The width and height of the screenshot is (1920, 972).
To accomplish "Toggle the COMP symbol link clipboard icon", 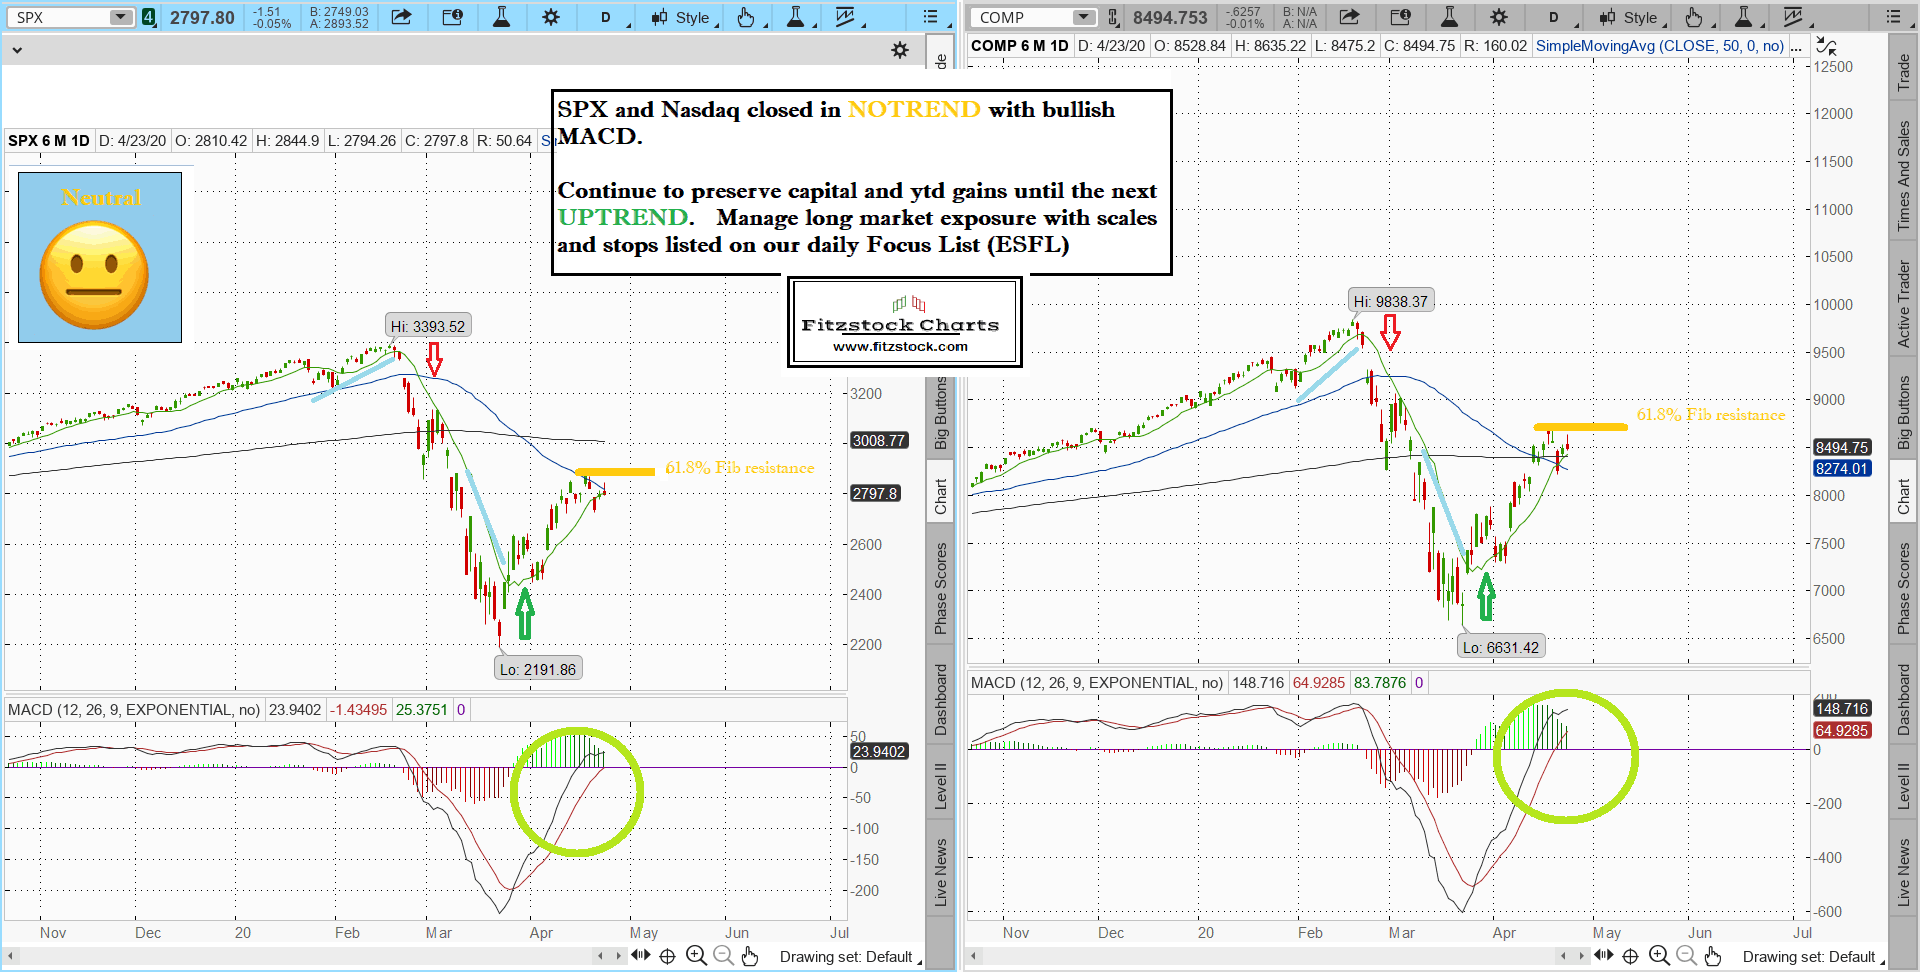I will (x=1113, y=17).
